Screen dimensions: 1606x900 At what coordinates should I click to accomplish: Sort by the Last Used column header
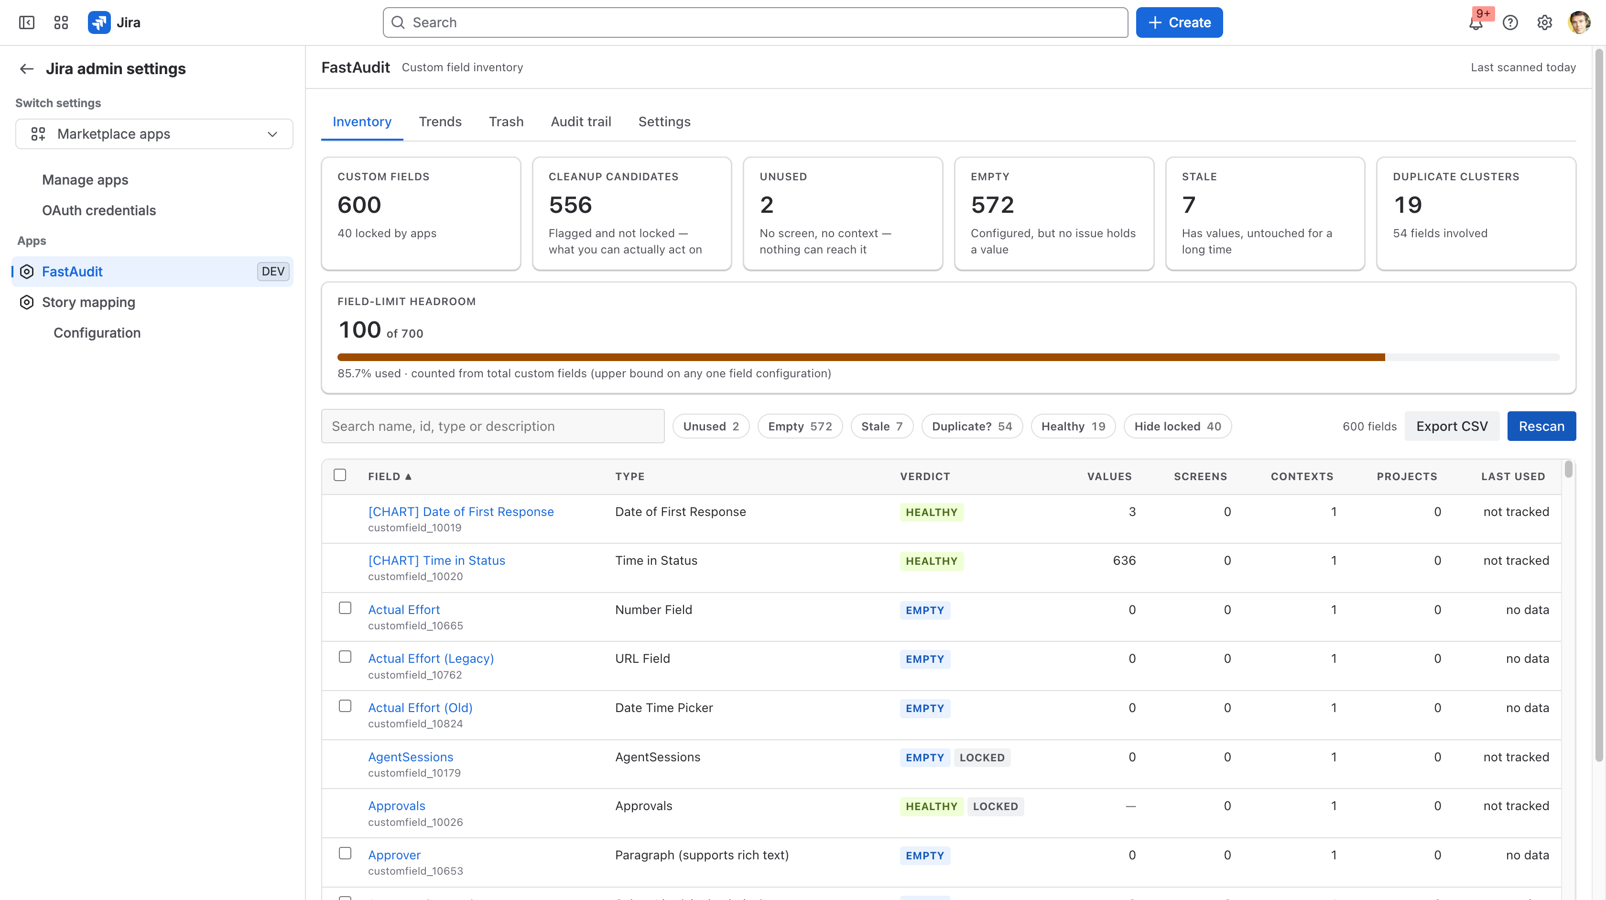point(1513,477)
